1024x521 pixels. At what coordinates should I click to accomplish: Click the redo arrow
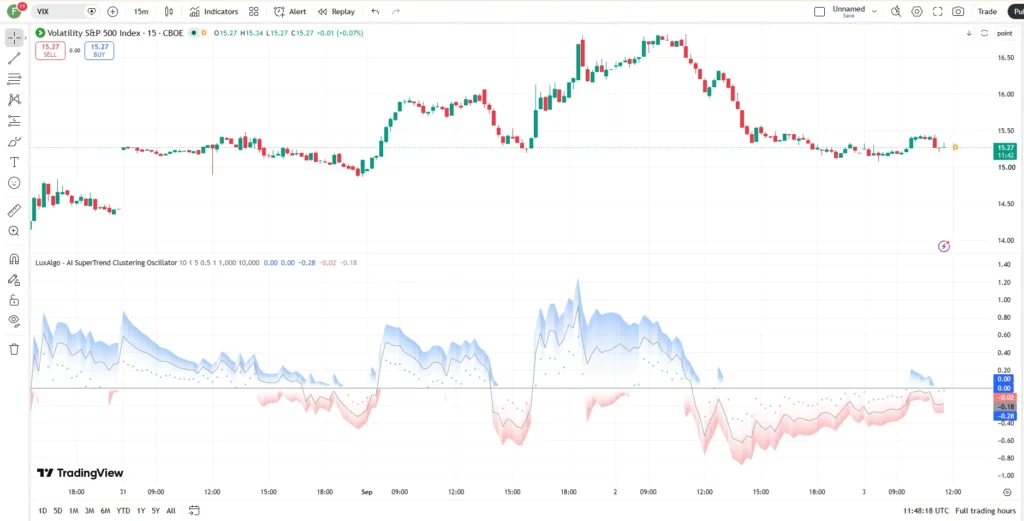click(x=396, y=12)
